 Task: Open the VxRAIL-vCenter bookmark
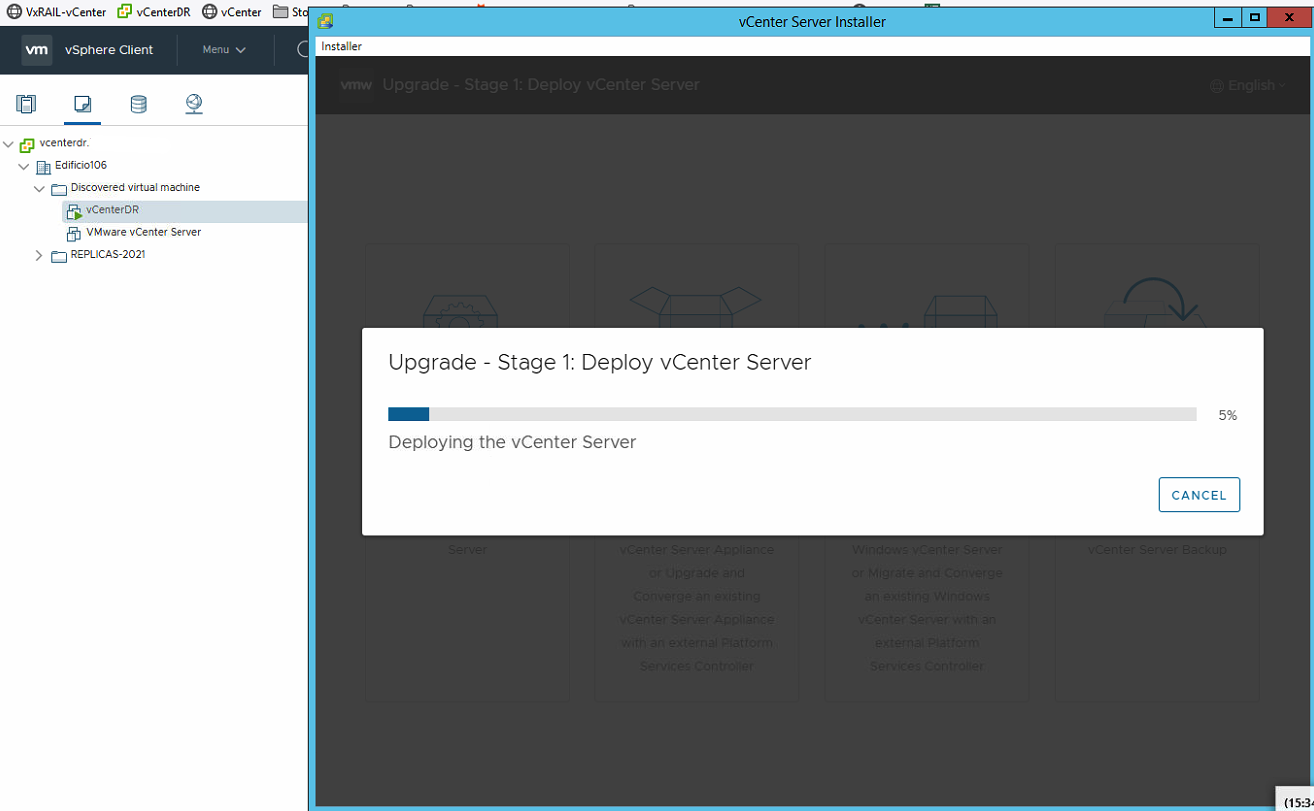pos(57,12)
